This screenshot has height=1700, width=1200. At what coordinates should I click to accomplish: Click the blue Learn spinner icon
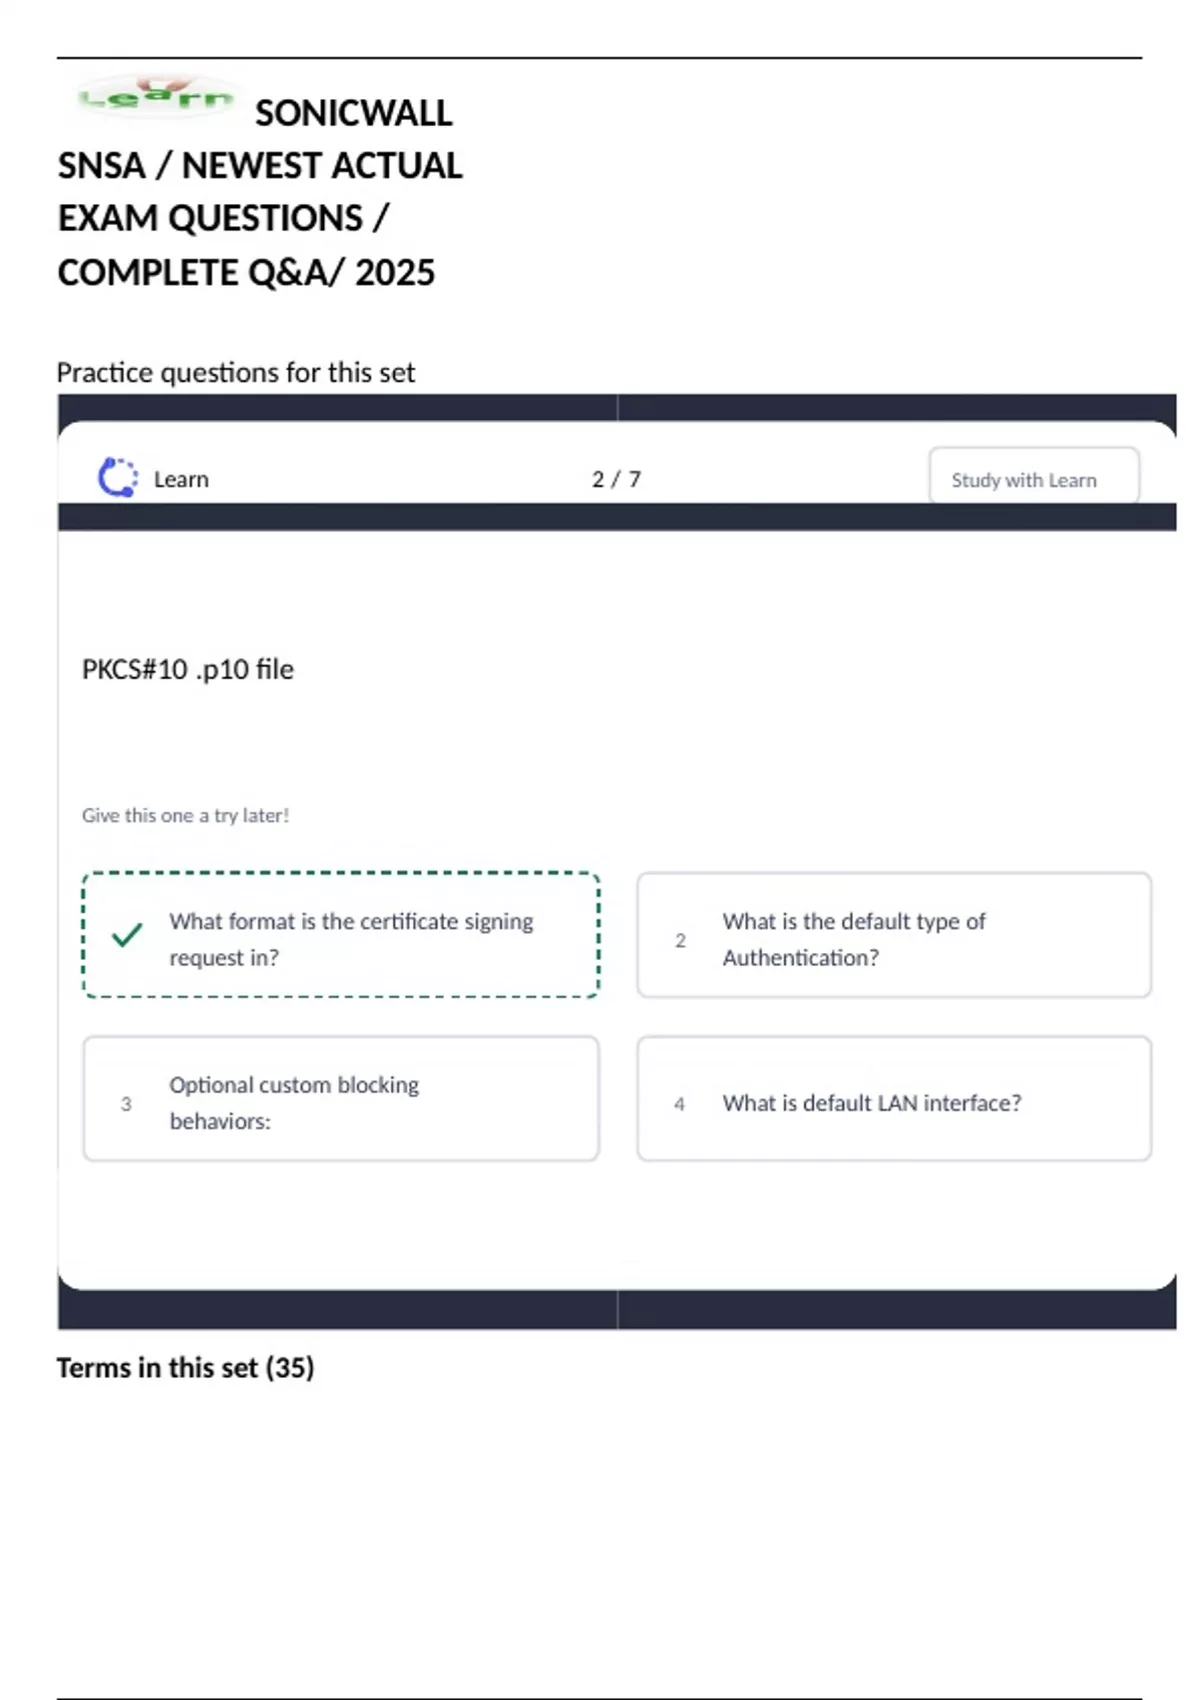[117, 478]
